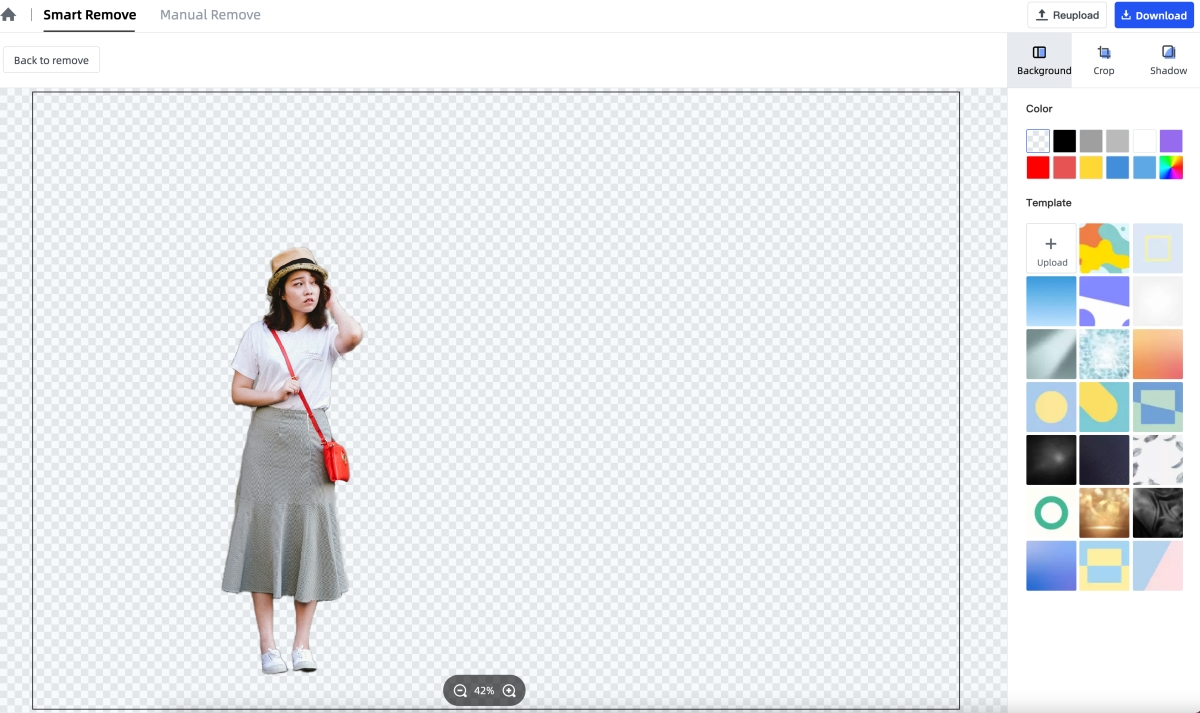Click the Reupload button
The height and width of the screenshot is (713, 1200).
[x=1067, y=15]
